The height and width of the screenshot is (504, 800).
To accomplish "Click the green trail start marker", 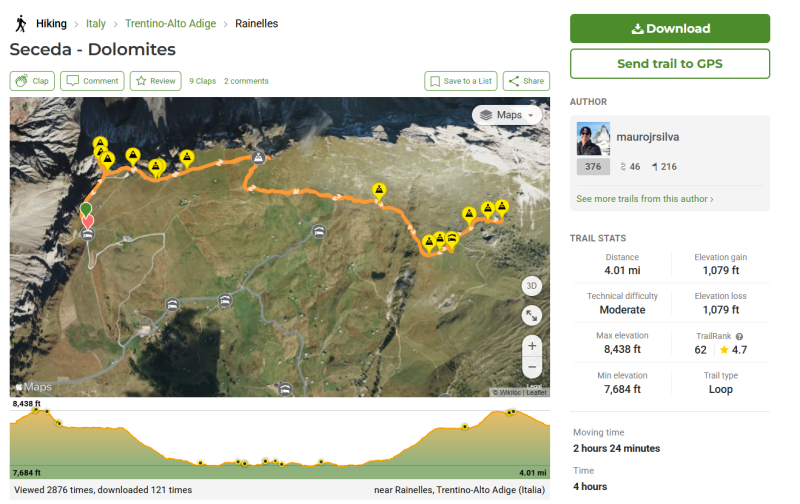I will click(86, 209).
